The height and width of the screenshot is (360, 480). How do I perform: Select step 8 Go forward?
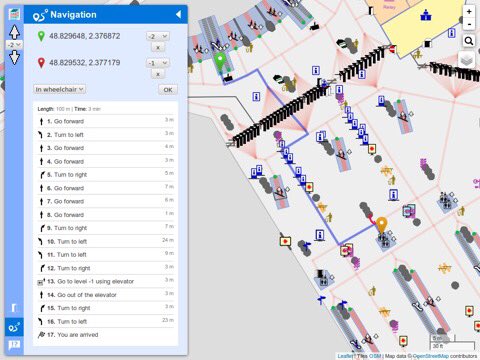(x=106, y=215)
